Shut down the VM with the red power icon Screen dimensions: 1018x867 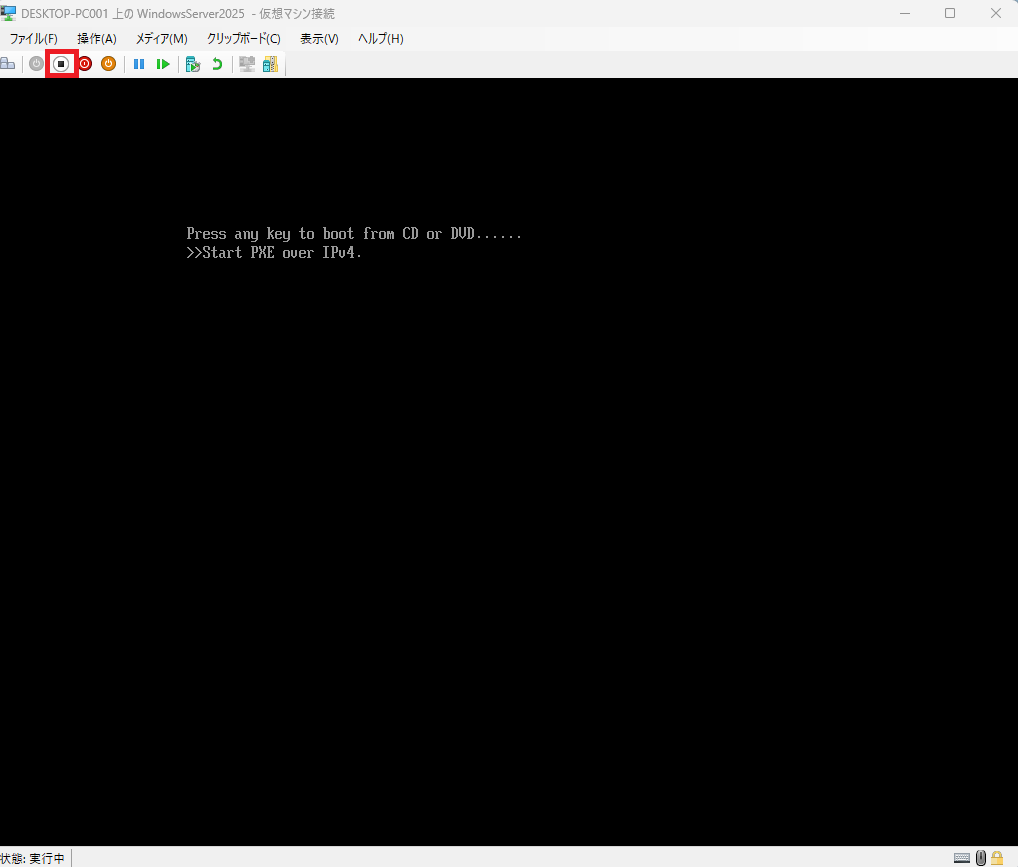point(85,64)
